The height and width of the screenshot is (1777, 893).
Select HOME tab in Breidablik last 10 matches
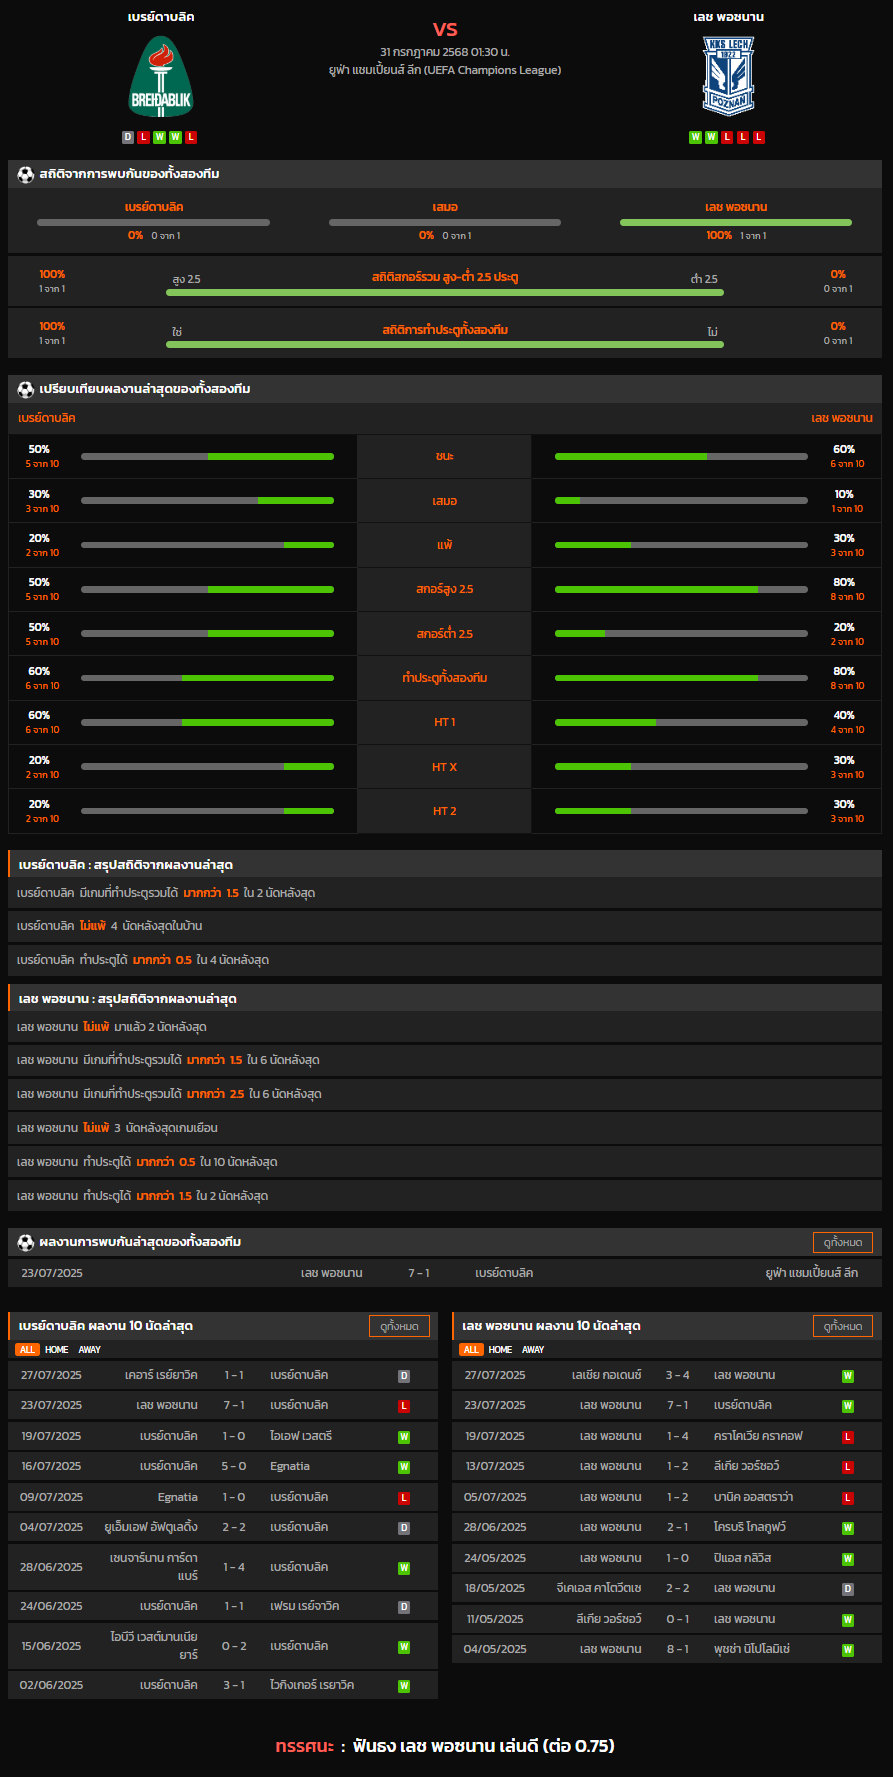click(x=57, y=1350)
